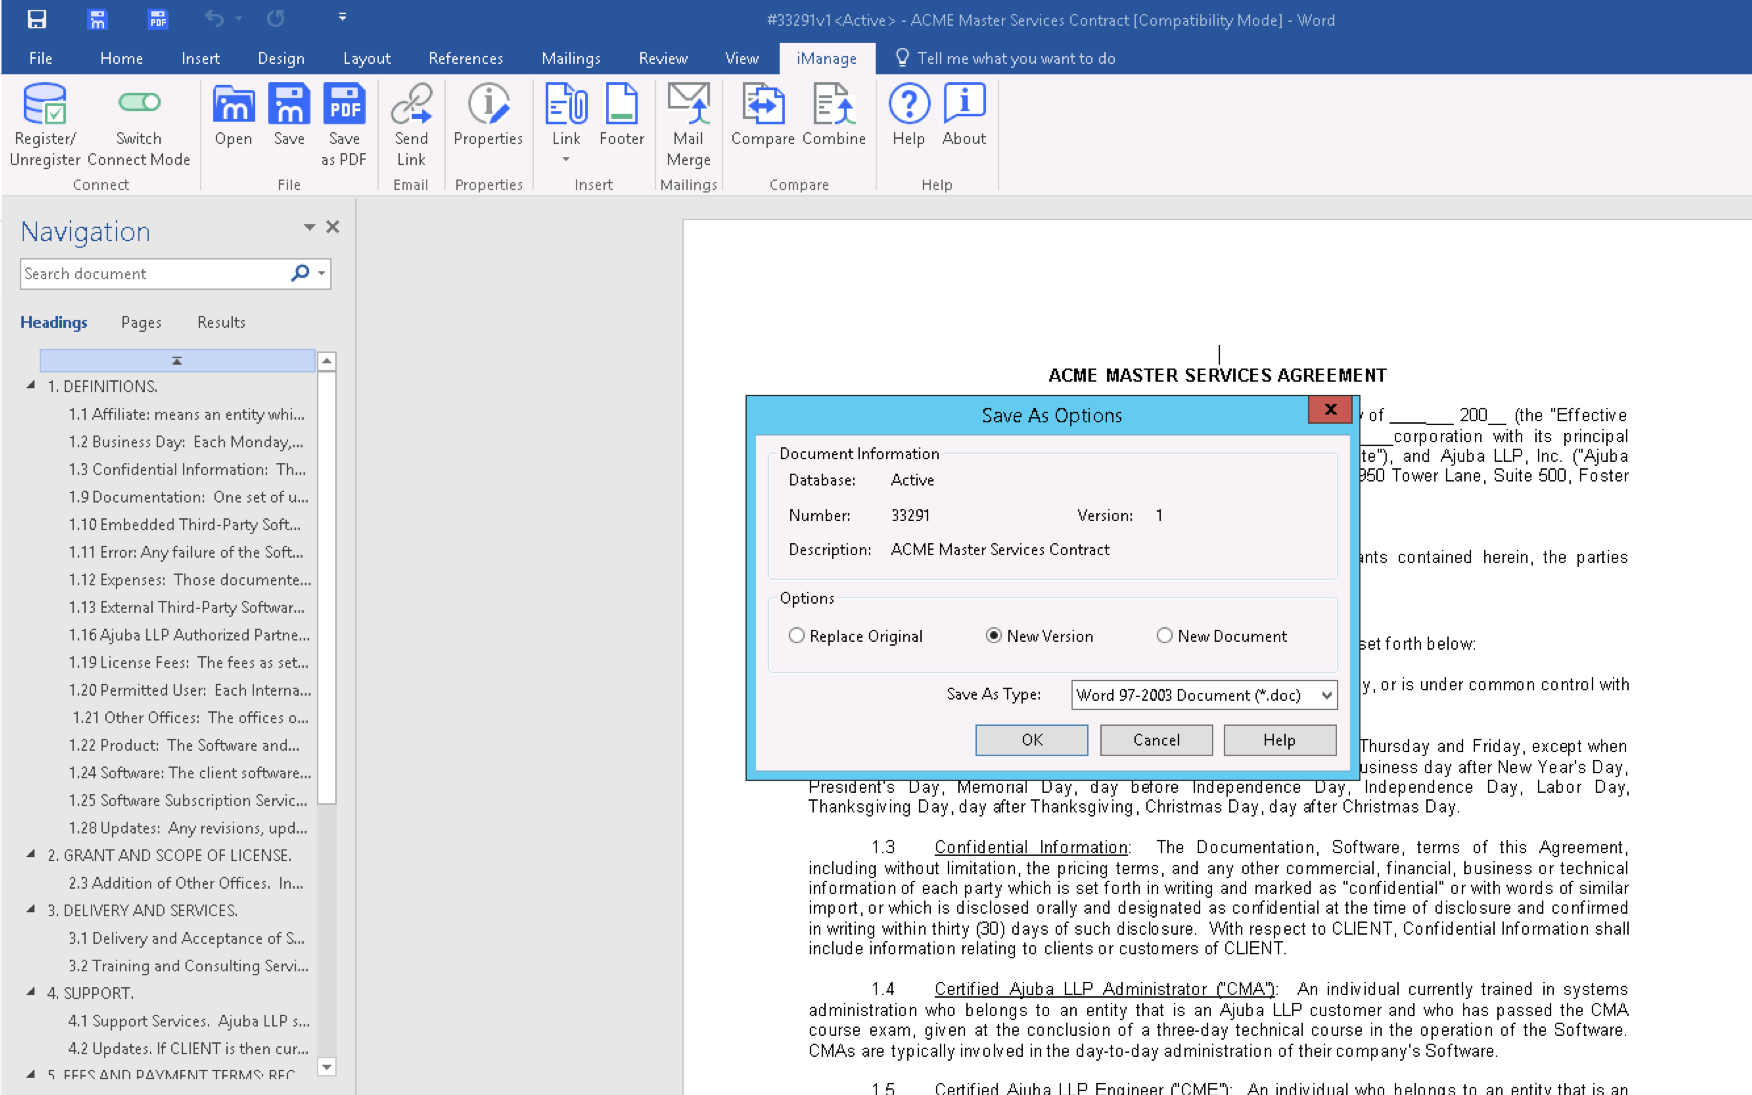Click the search magnifier in Navigation pane
1752x1095 pixels.
(x=300, y=273)
